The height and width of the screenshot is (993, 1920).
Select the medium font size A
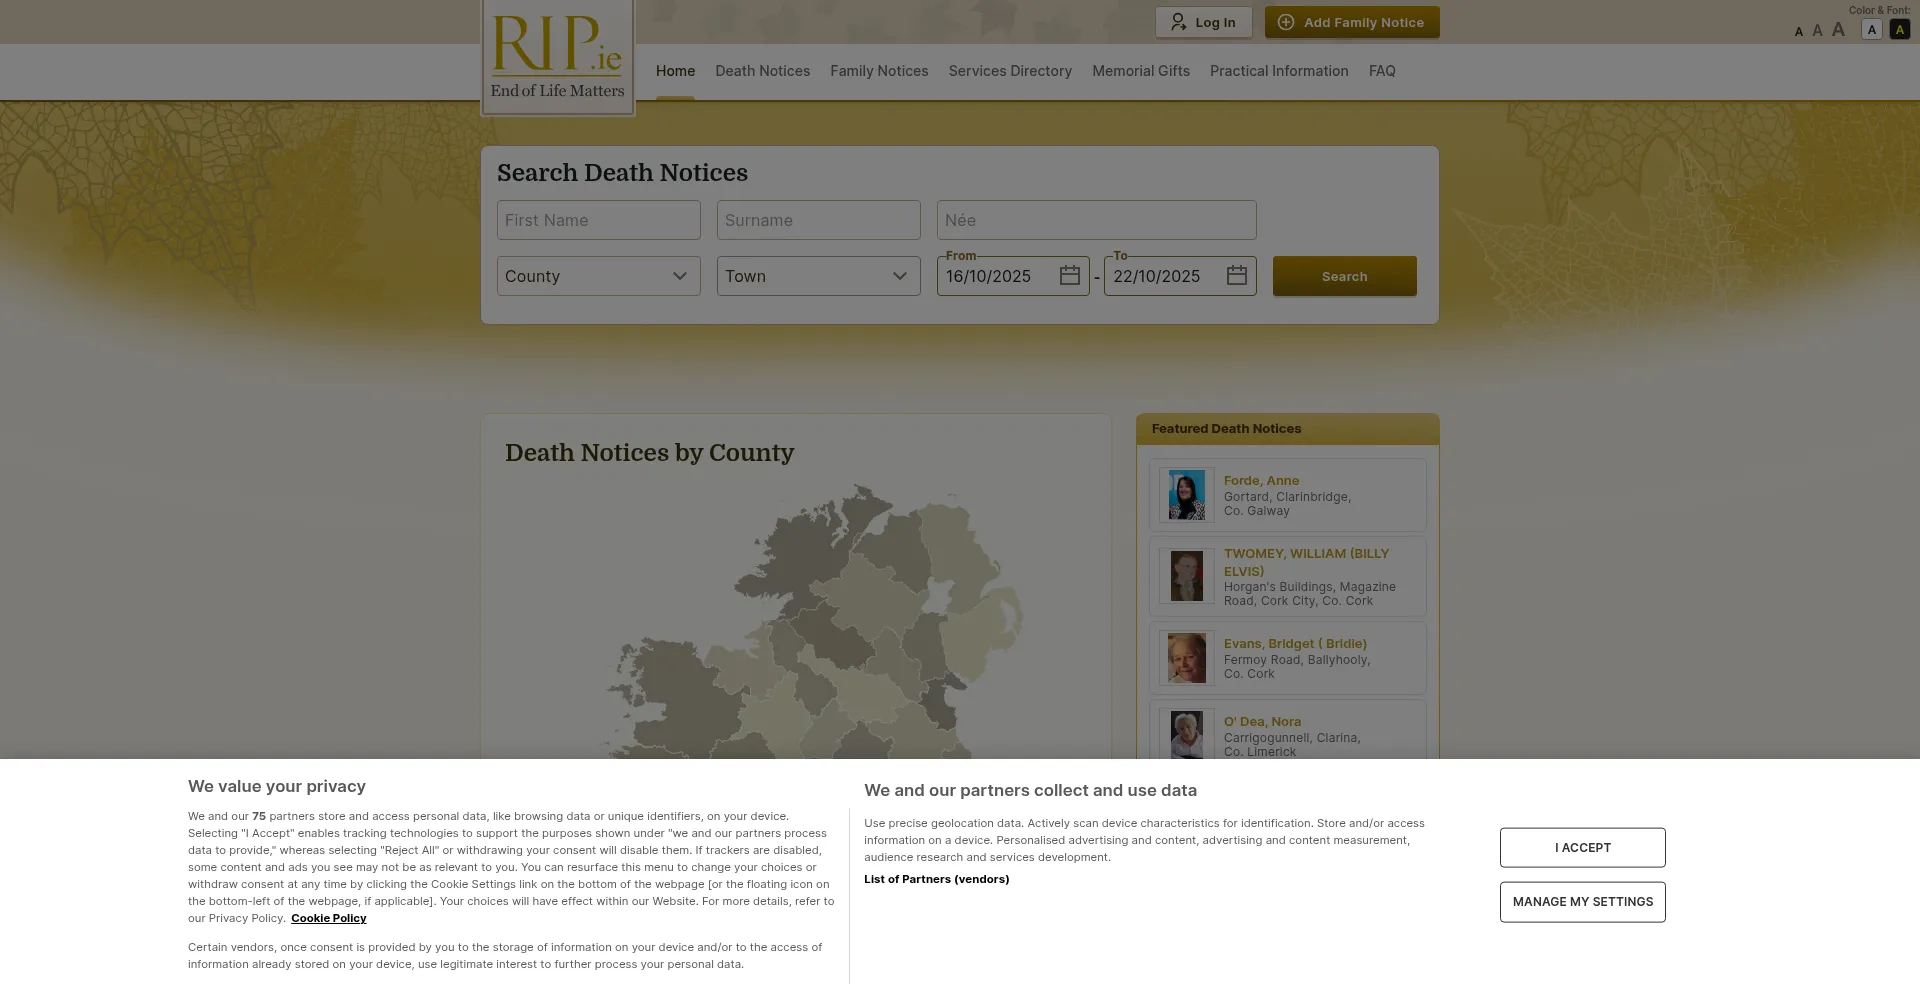coord(1817,31)
